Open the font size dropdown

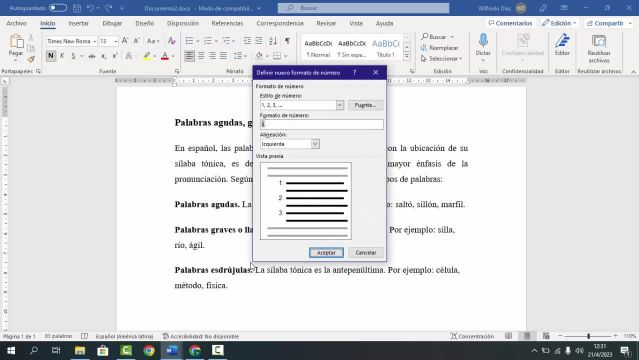pyautogui.click(x=116, y=41)
